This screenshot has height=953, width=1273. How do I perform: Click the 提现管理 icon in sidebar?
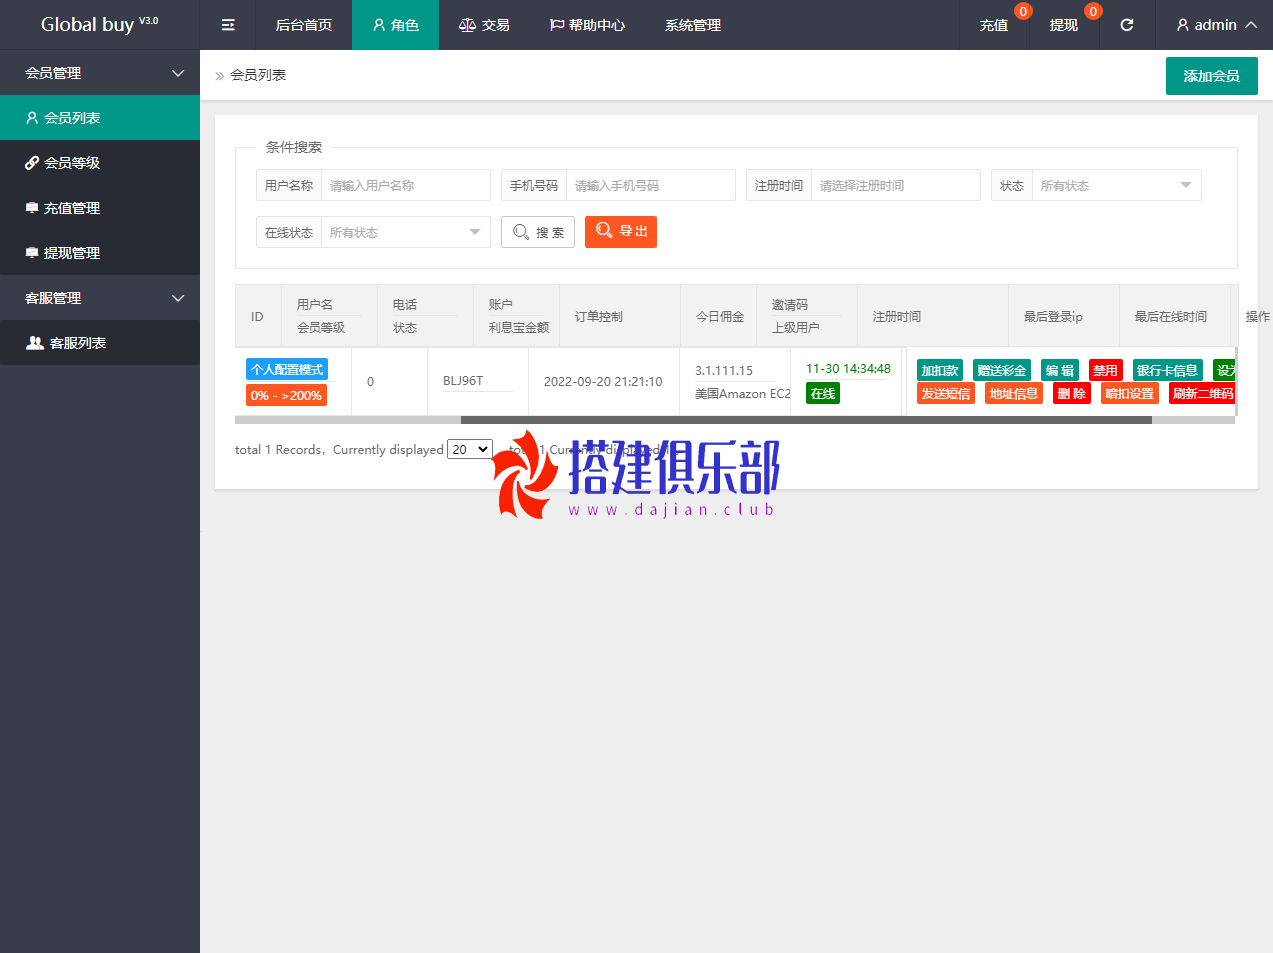click(x=32, y=253)
